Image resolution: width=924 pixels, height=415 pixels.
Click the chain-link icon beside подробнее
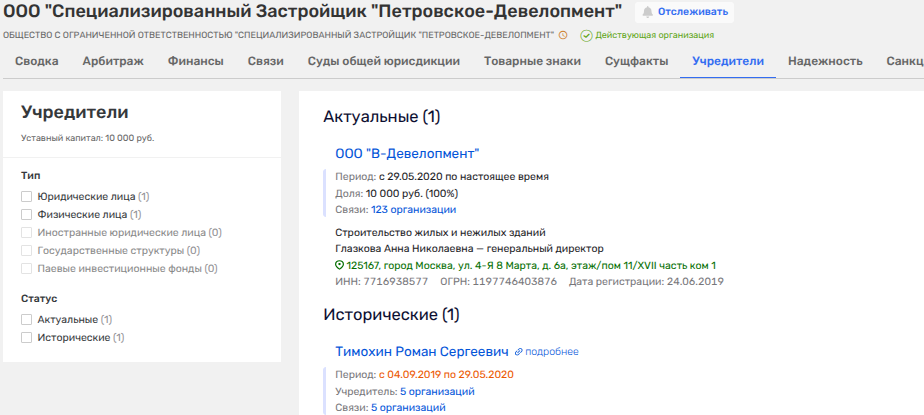click(x=519, y=352)
